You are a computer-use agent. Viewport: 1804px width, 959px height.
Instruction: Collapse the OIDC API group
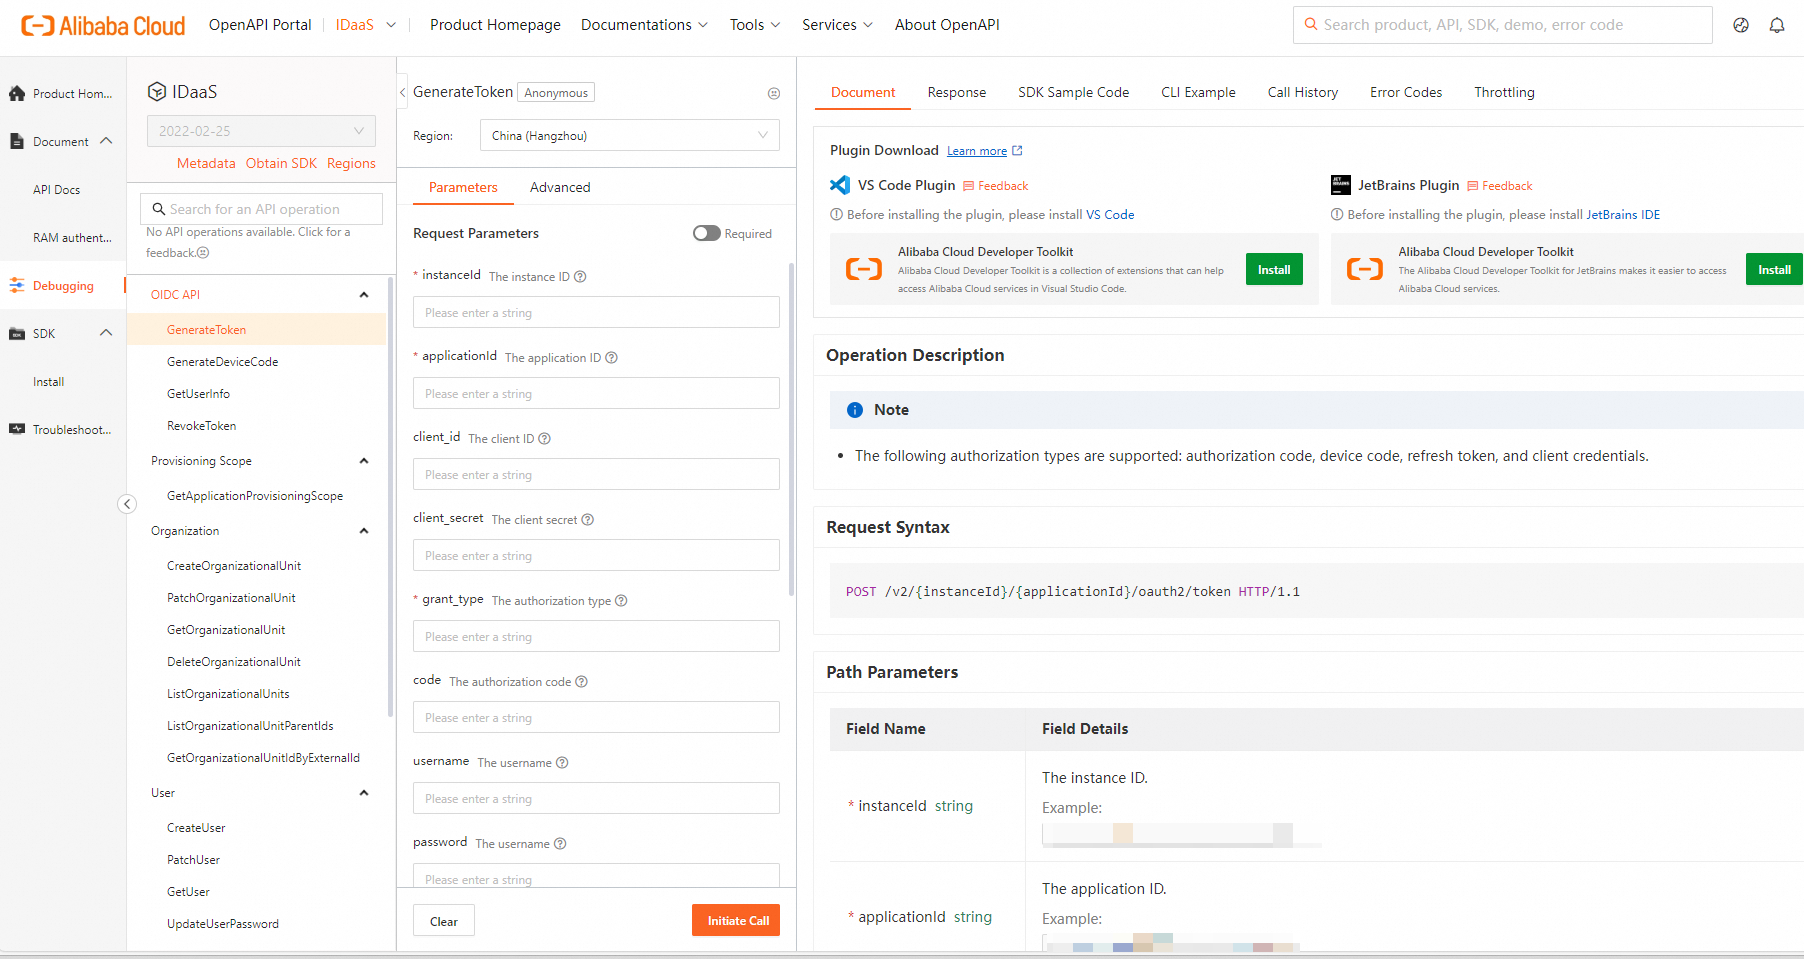point(364,295)
